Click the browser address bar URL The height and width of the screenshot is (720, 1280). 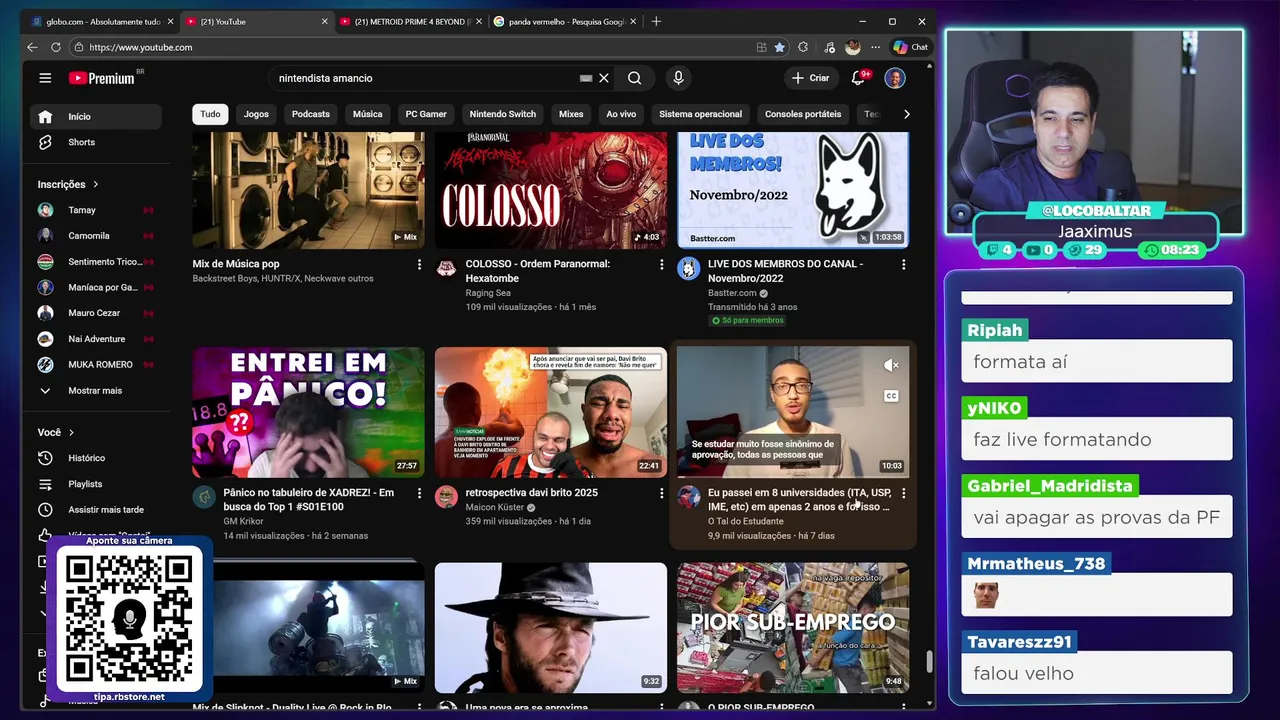coord(141,47)
